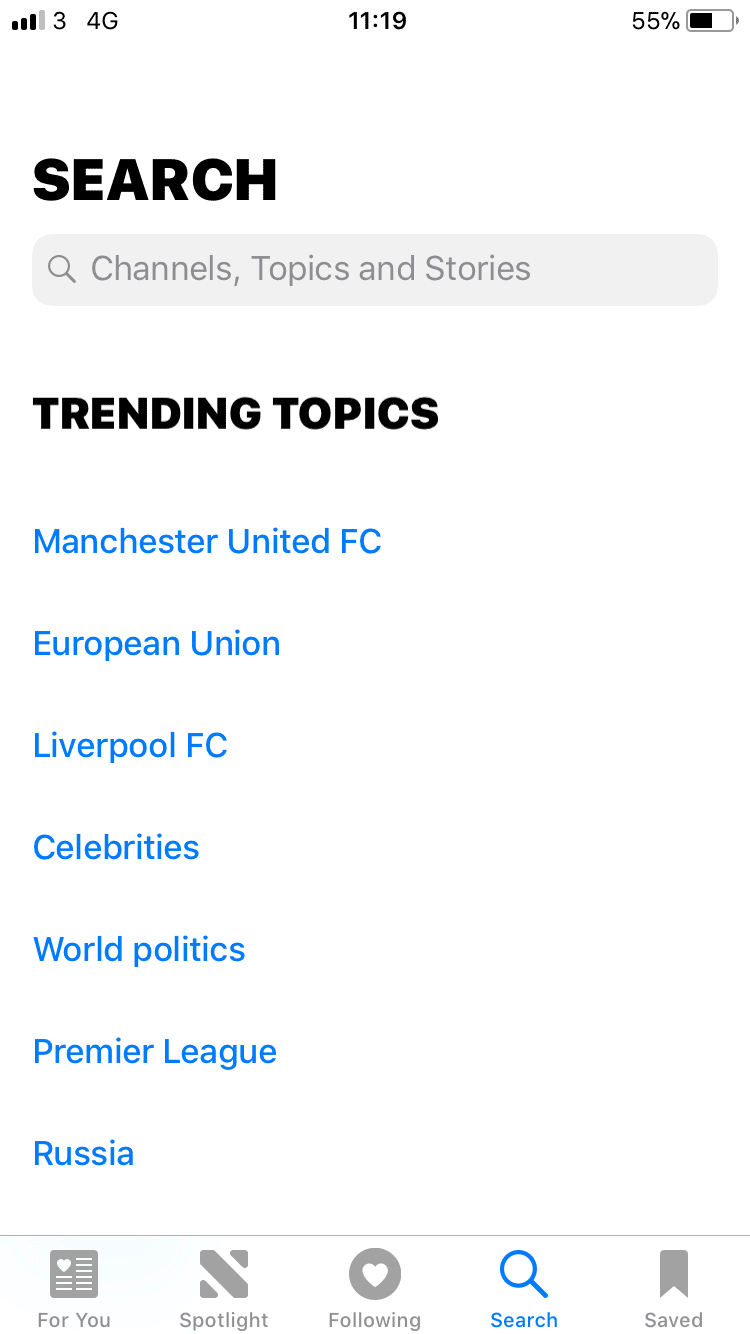
Task: Tap the battery icon in status bar
Action: pyautogui.click(x=711, y=21)
